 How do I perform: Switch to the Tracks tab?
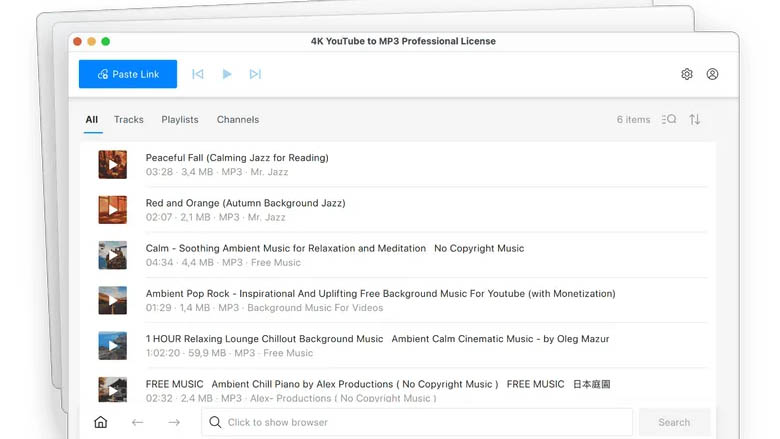point(129,120)
